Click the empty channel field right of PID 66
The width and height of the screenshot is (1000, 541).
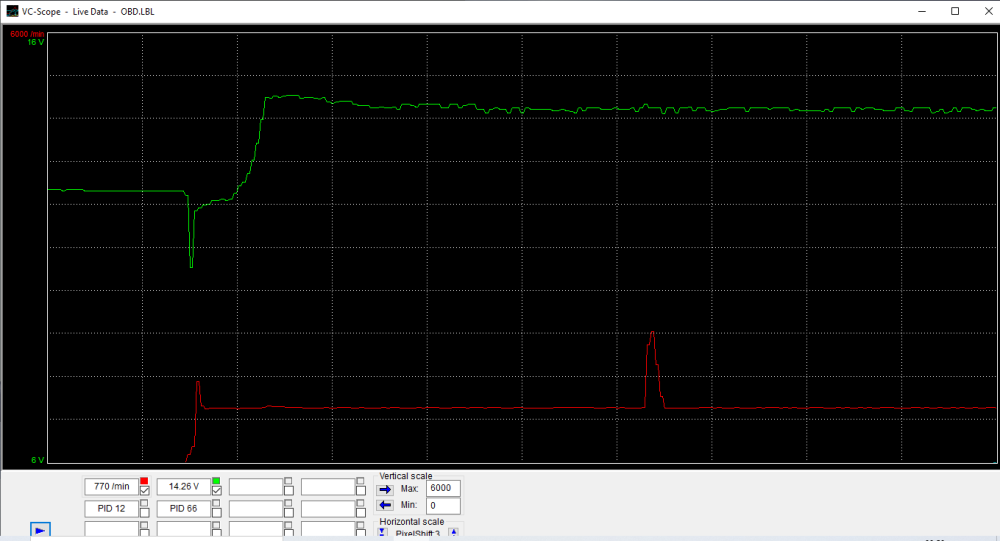click(x=256, y=508)
